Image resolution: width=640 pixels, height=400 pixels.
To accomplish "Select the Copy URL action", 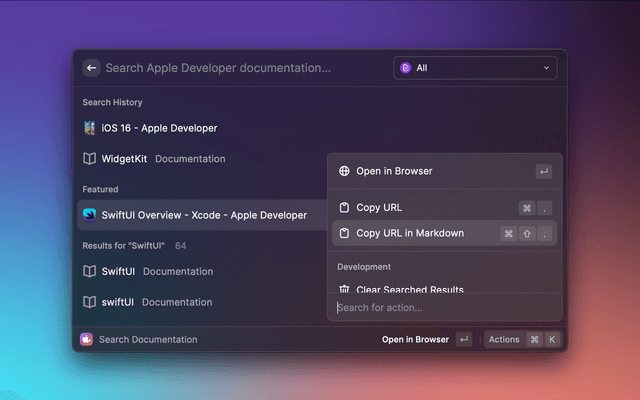I will (x=380, y=208).
